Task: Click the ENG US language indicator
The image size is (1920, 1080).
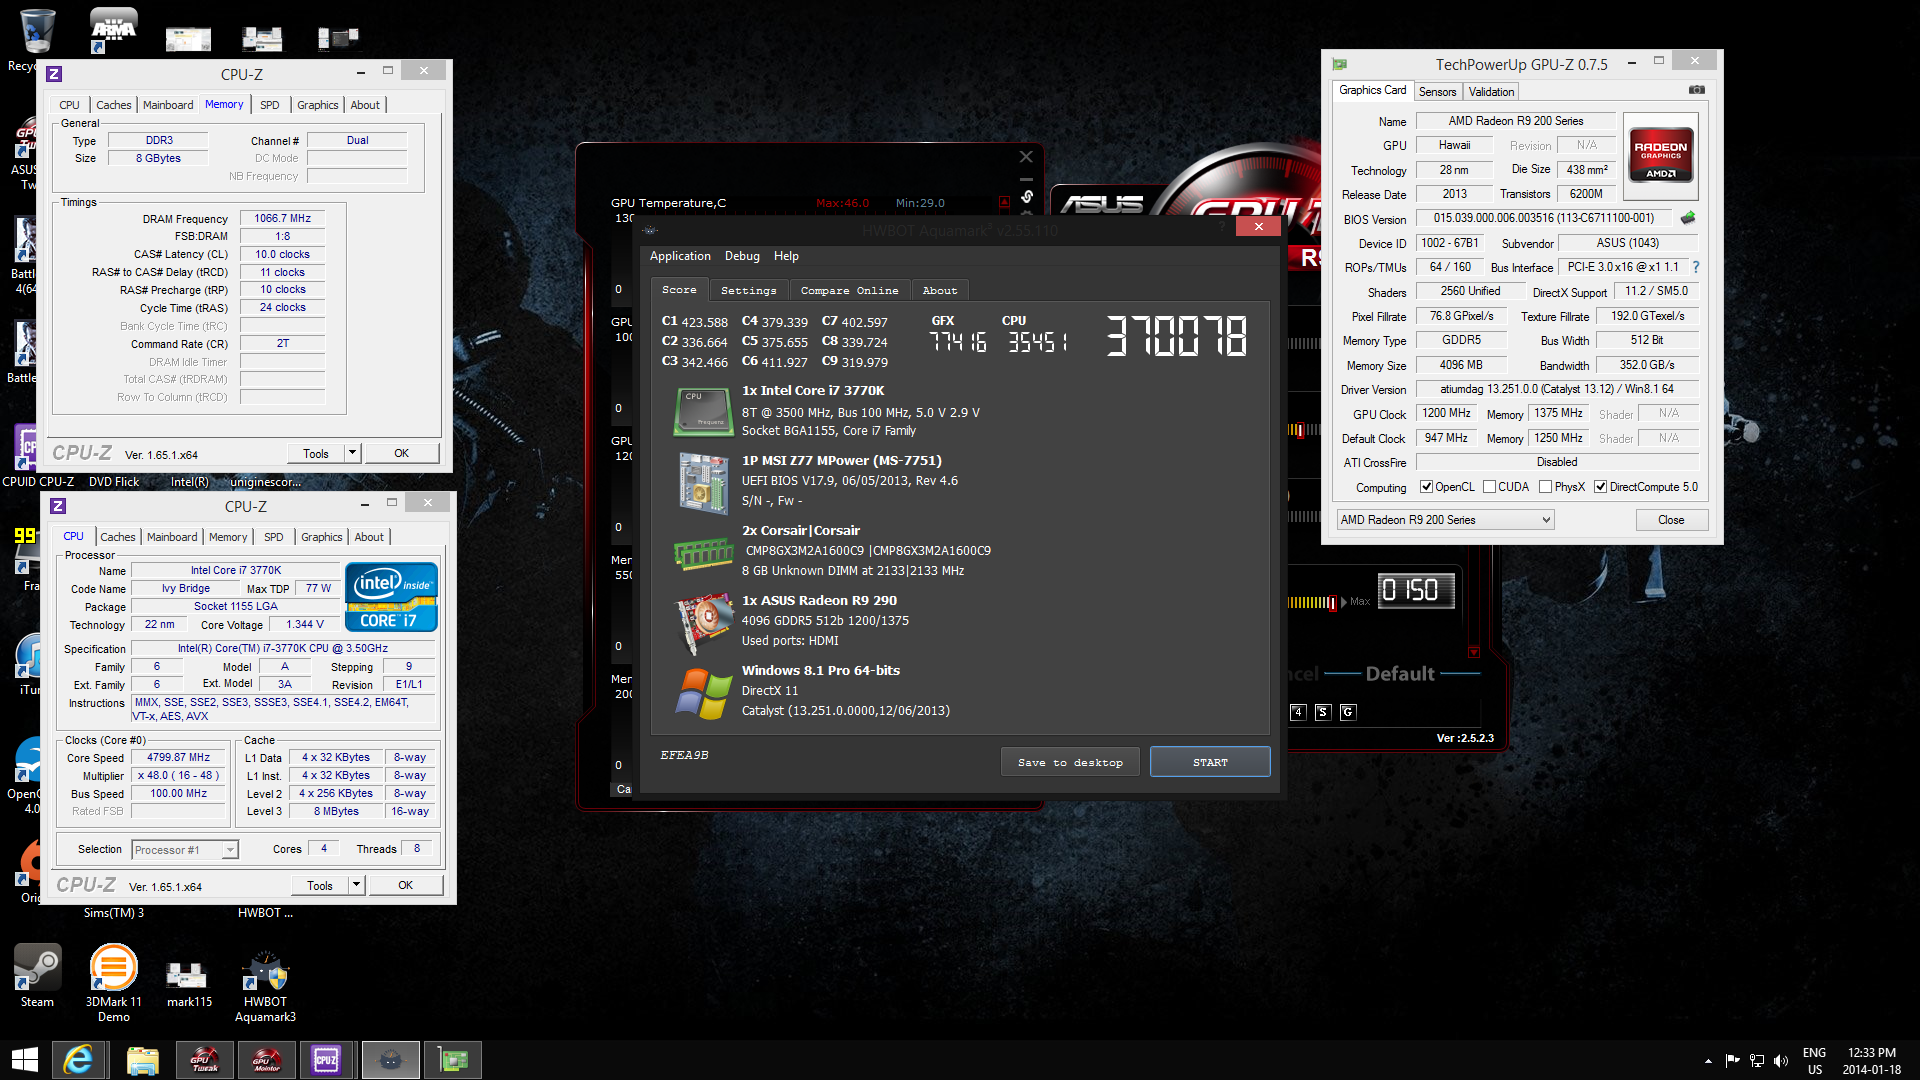Action: (1814, 1061)
